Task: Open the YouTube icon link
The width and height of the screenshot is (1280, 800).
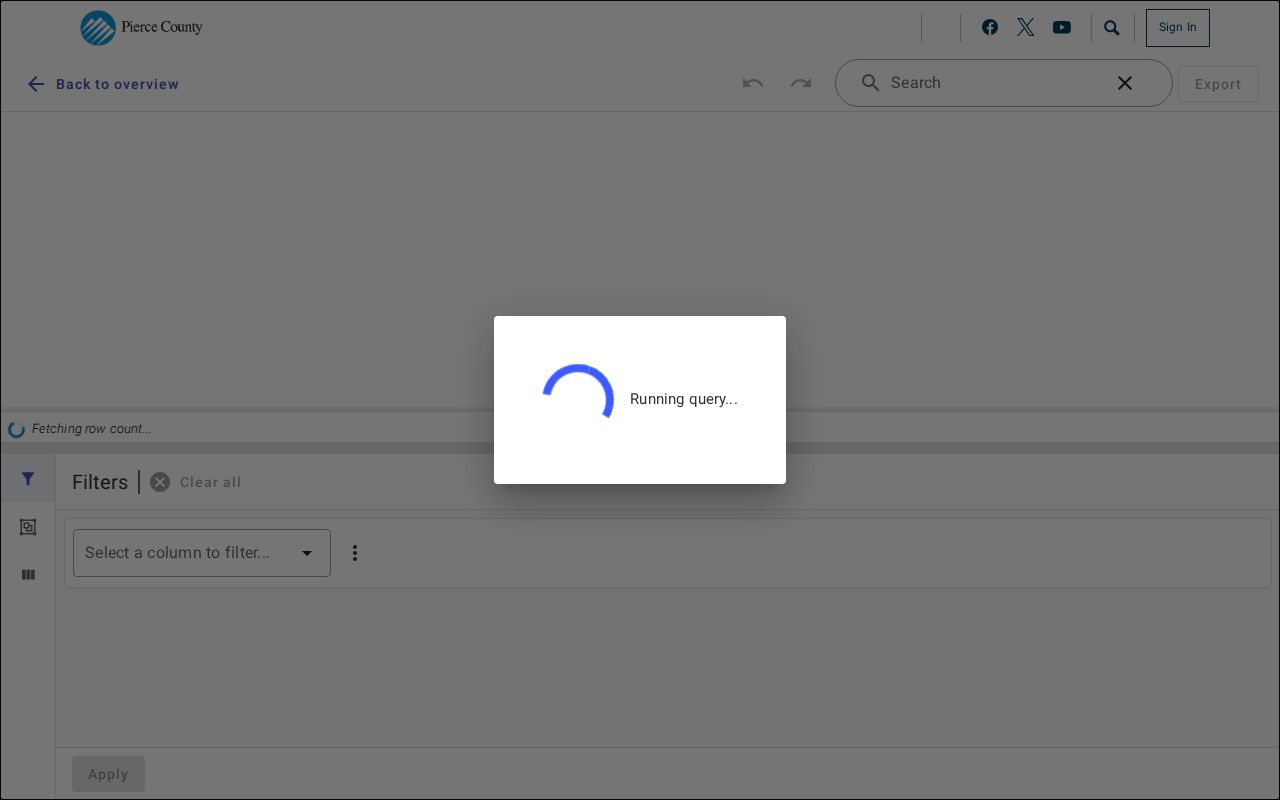Action: [x=1062, y=27]
